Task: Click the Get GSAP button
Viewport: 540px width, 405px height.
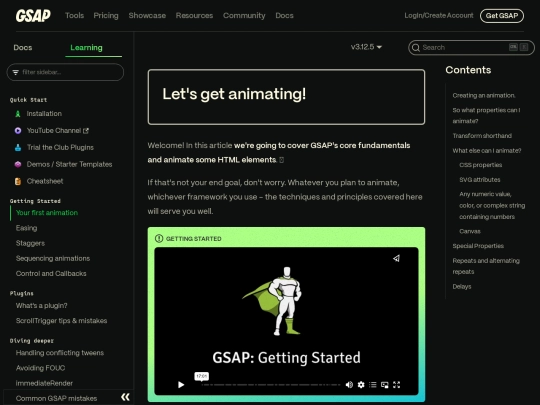Action: [x=502, y=16]
